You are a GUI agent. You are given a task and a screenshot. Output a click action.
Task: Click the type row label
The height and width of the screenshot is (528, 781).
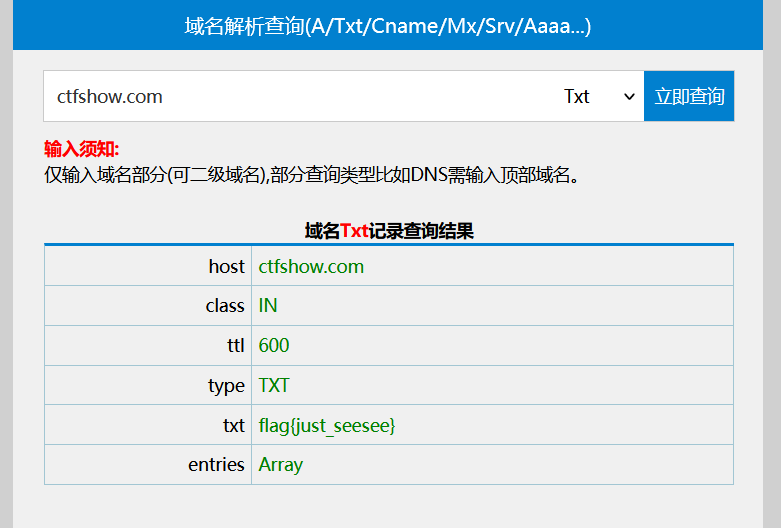(x=227, y=386)
